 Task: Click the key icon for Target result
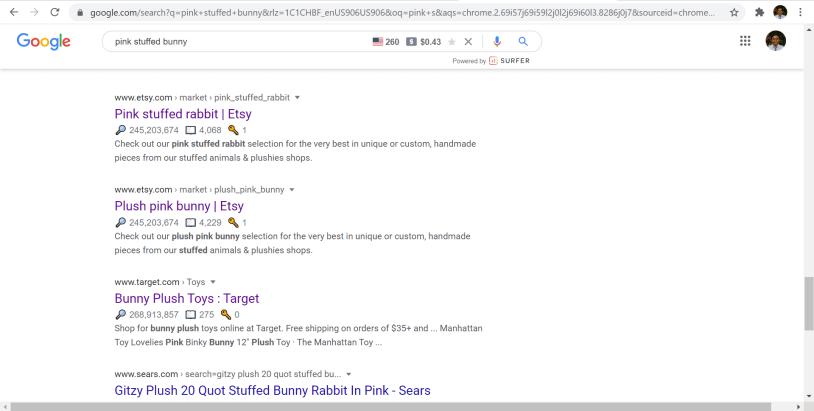point(225,314)
